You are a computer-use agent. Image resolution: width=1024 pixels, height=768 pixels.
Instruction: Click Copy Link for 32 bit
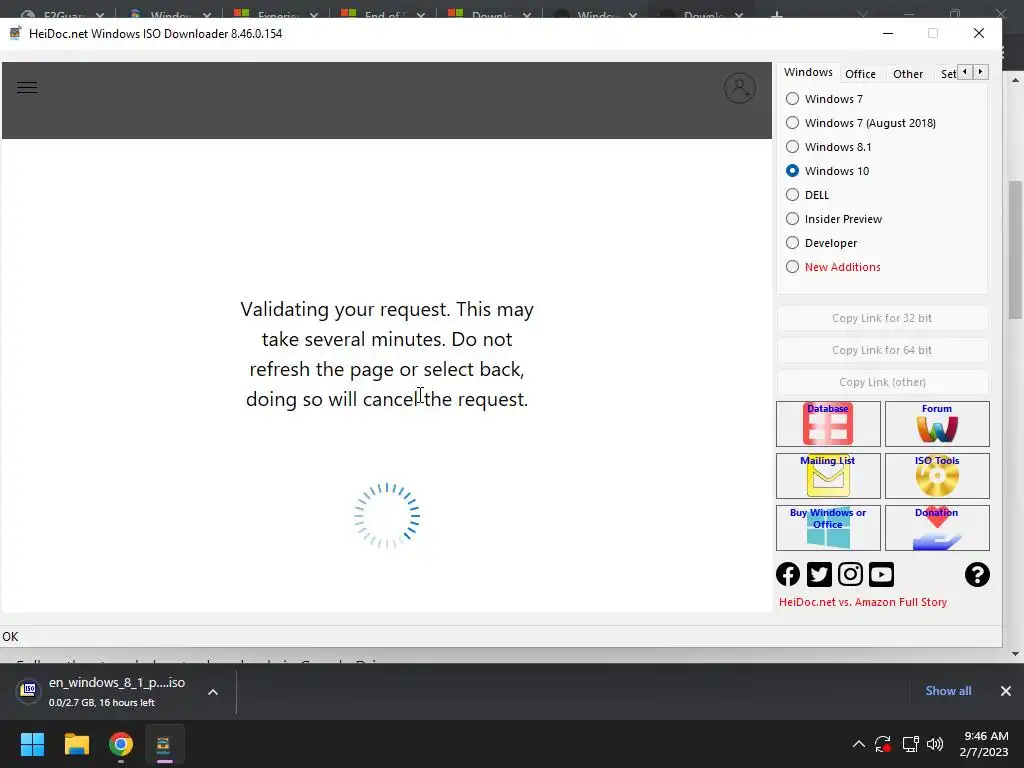coord(882,318)
